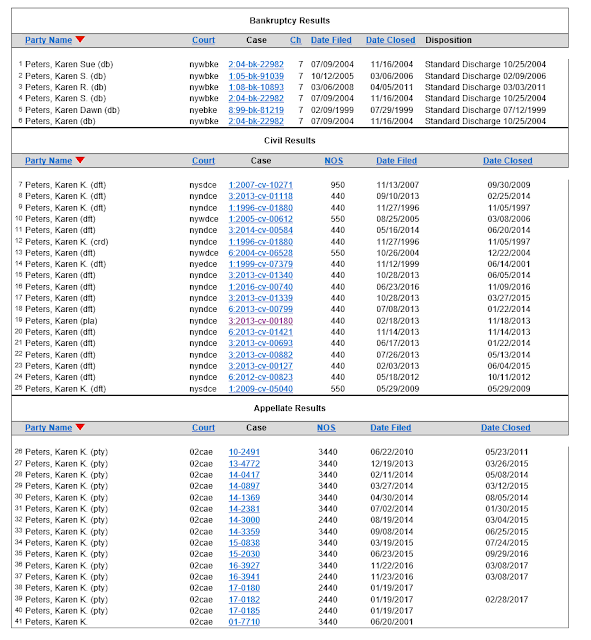Open civil case 1:2009-cv-05040
The image size is (591, 640).
coord(260,389)
